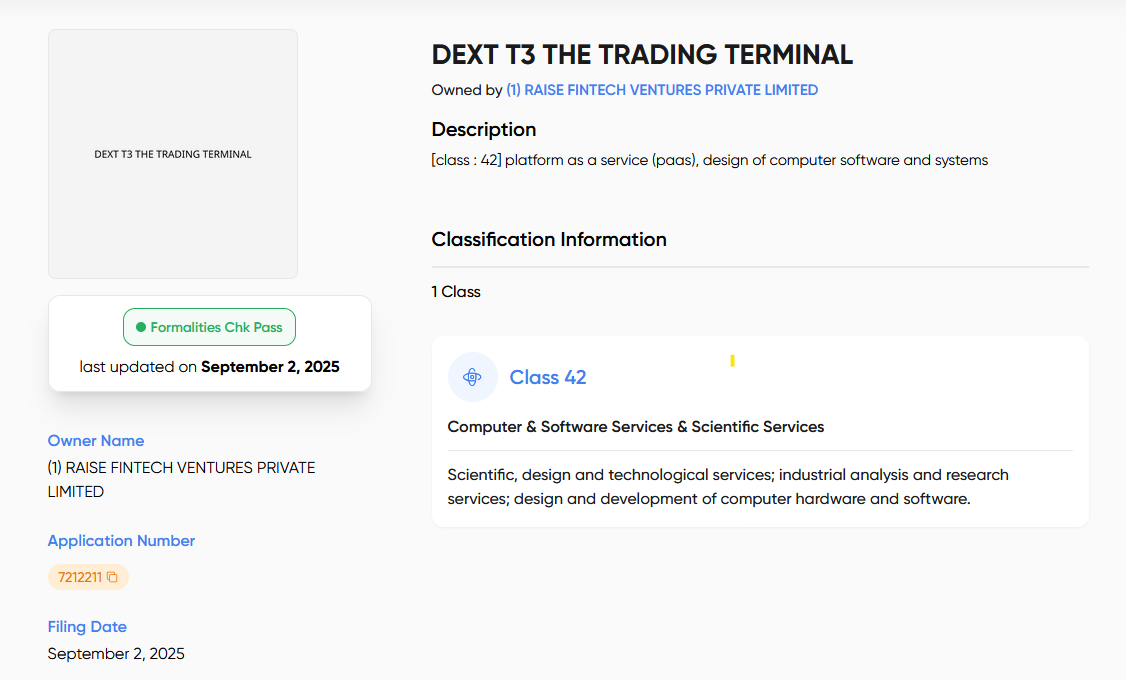Viewport: 1126px width, 680px height.
Task: Click the DEXT T3 THE TRADING TERMINAL title
Action: 642,55
